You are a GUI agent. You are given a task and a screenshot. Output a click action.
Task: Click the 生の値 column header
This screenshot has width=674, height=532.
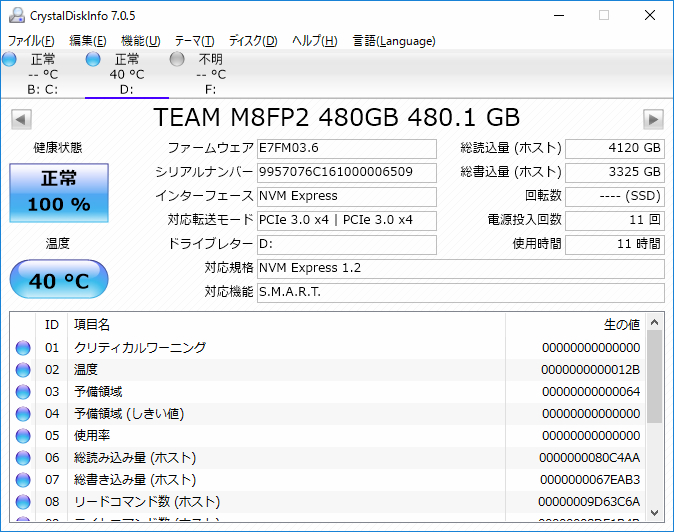(620, 325)
